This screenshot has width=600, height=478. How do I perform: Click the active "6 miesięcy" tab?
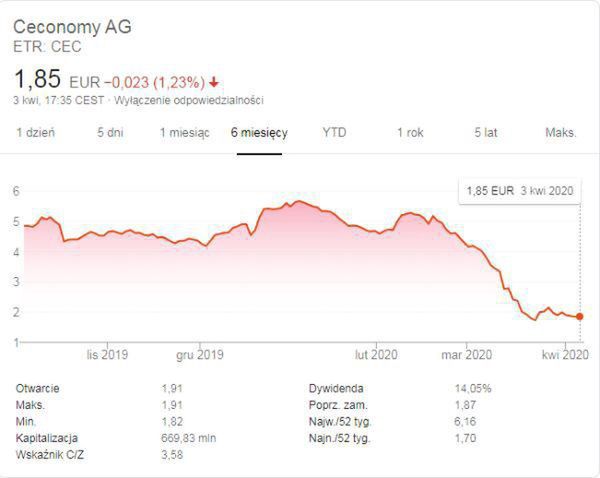(x=259, y=133)
